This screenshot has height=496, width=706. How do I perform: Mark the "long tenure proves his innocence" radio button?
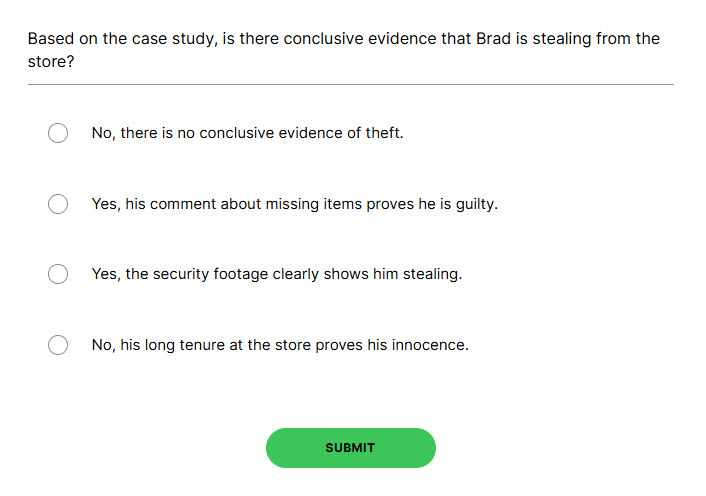[58, 345]
